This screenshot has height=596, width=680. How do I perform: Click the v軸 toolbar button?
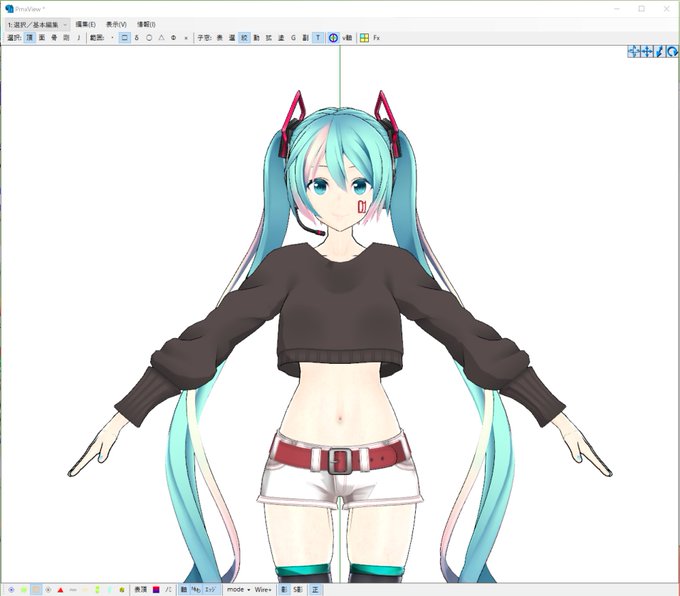pyautogui.click(x=347, y=38)
